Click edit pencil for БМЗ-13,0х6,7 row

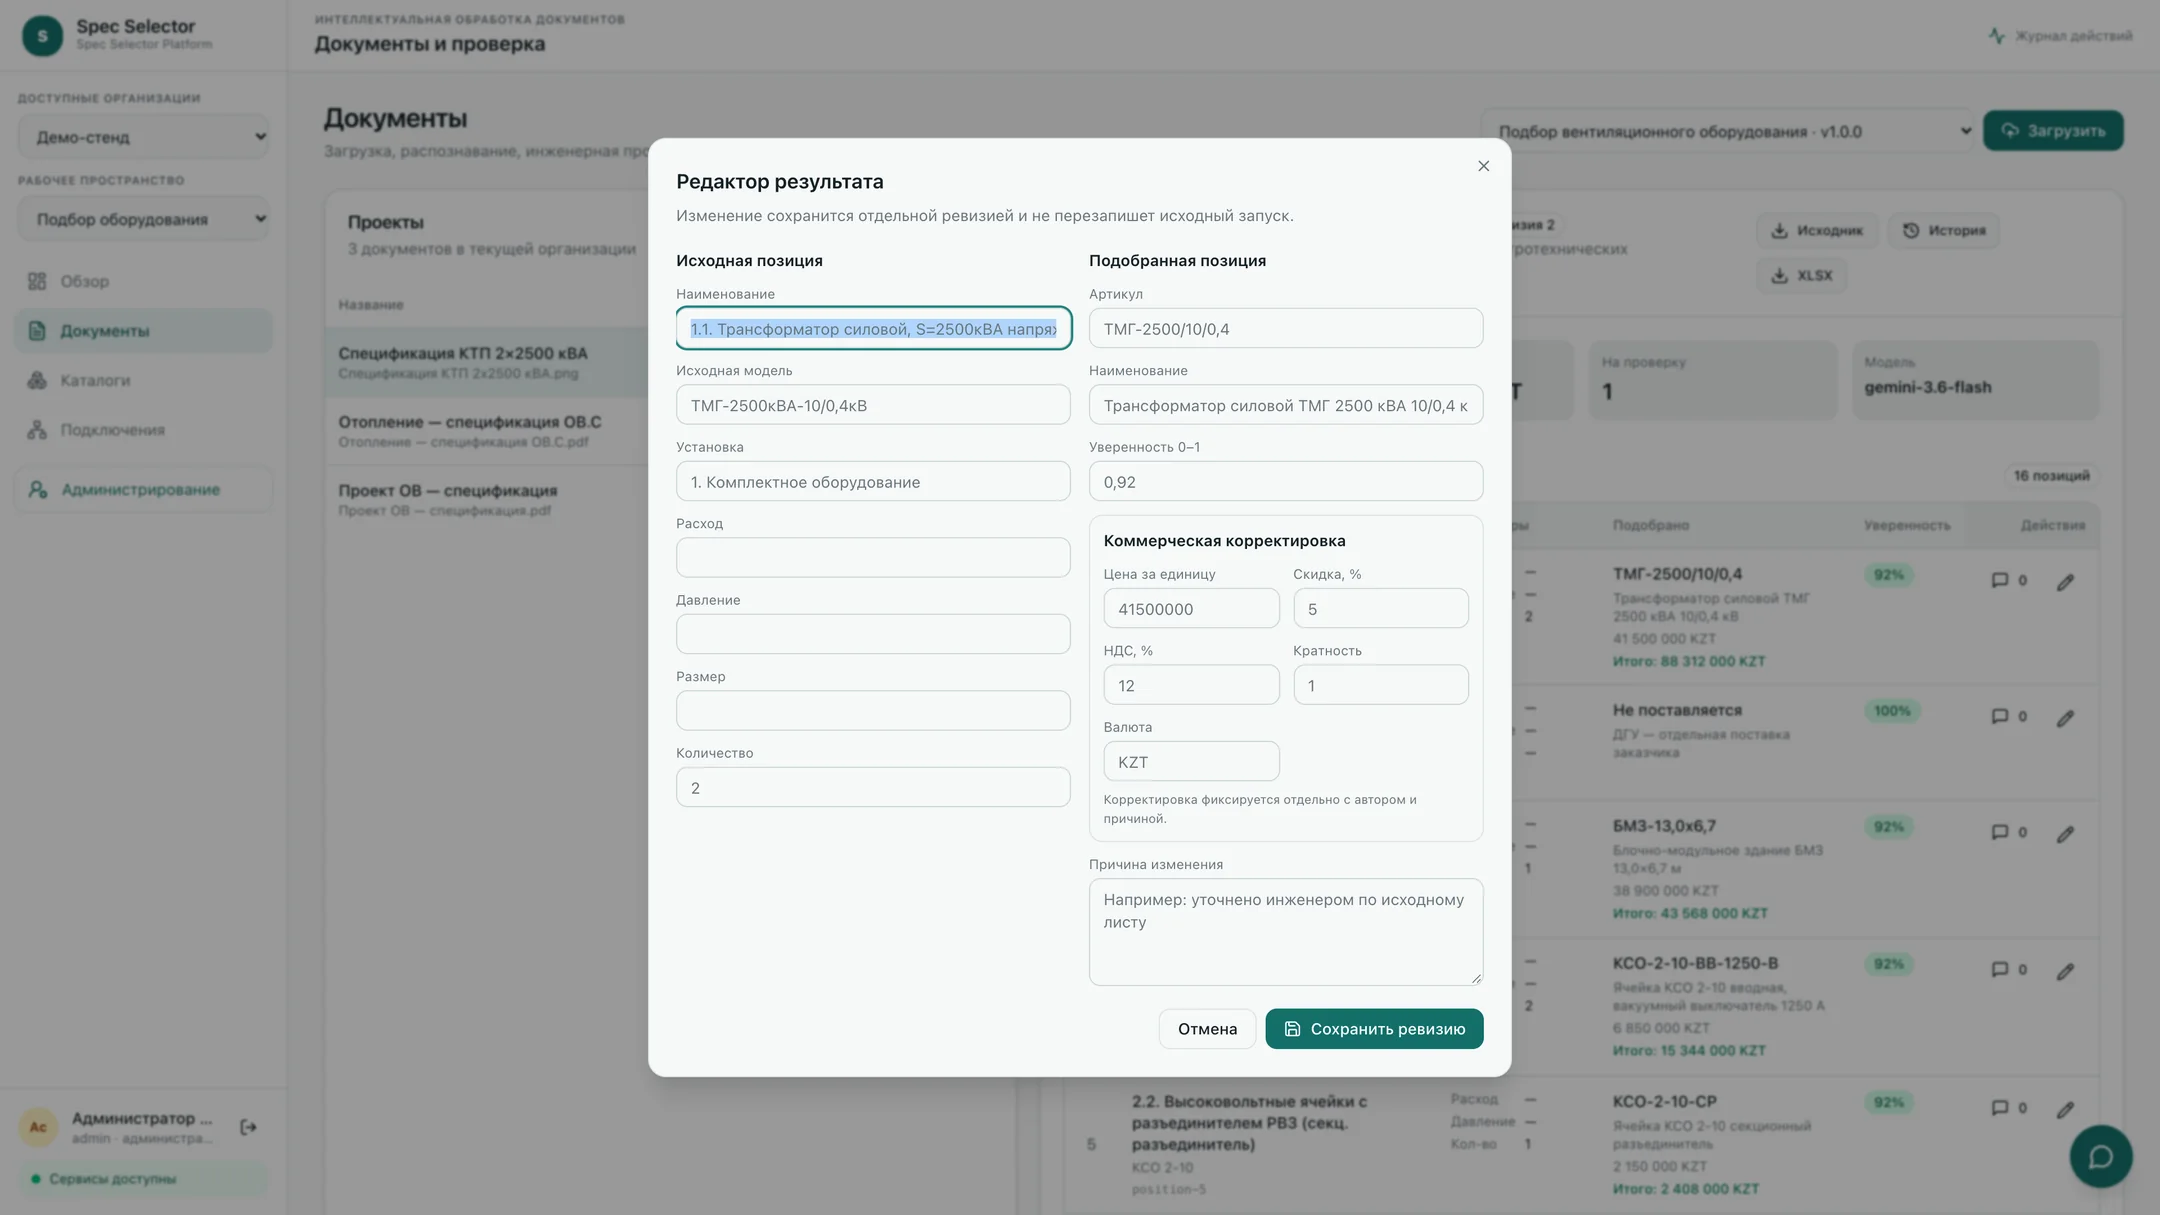(x=2065, y=834)
